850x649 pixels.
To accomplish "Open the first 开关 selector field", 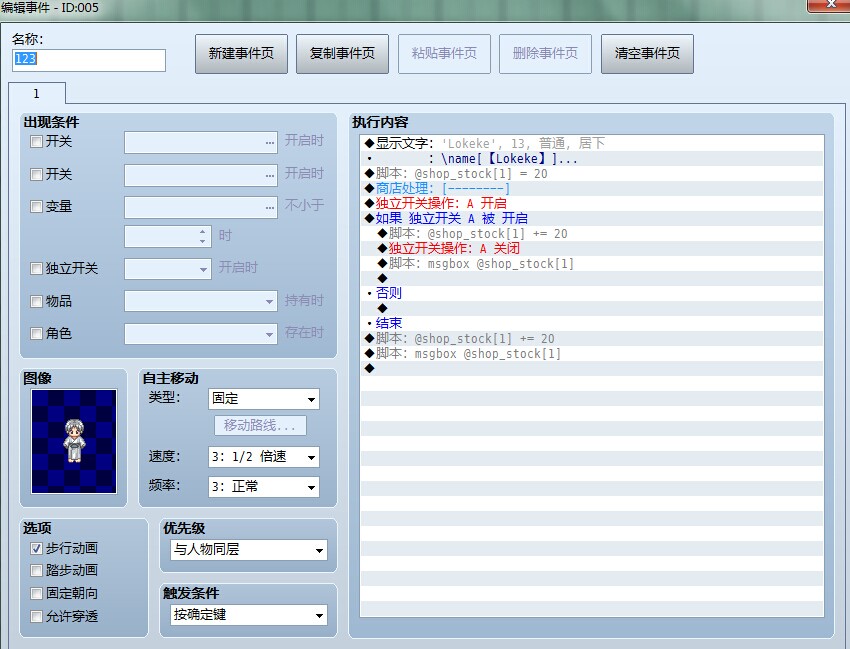I will (201, 143).
